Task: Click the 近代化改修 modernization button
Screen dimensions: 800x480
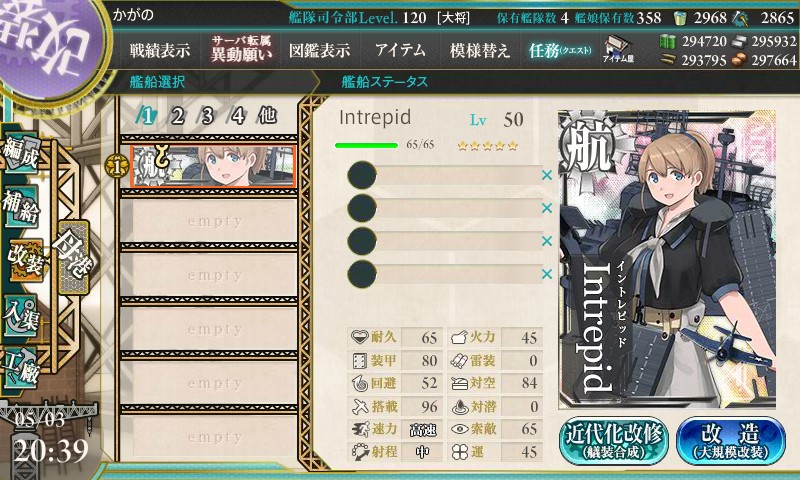Action: [614, 441]
